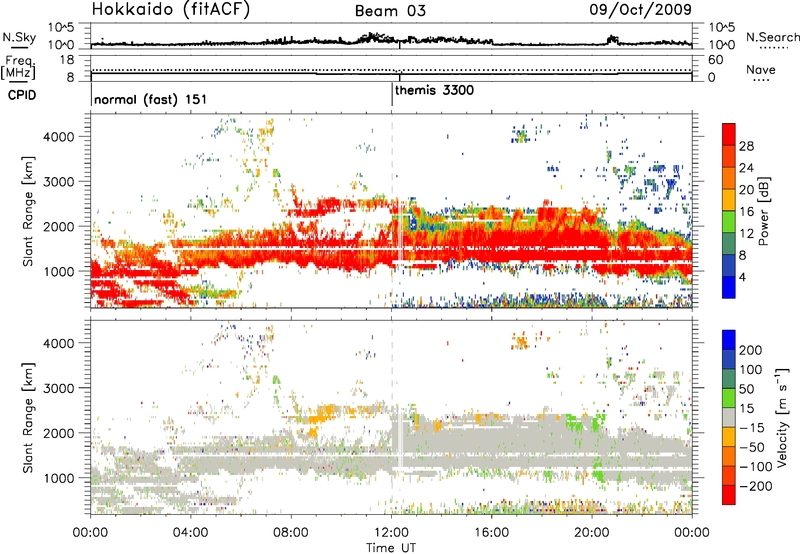Pick the gray segment of Velocity color bar
This screenshot has width=800, height=554.
coord(729,418)
